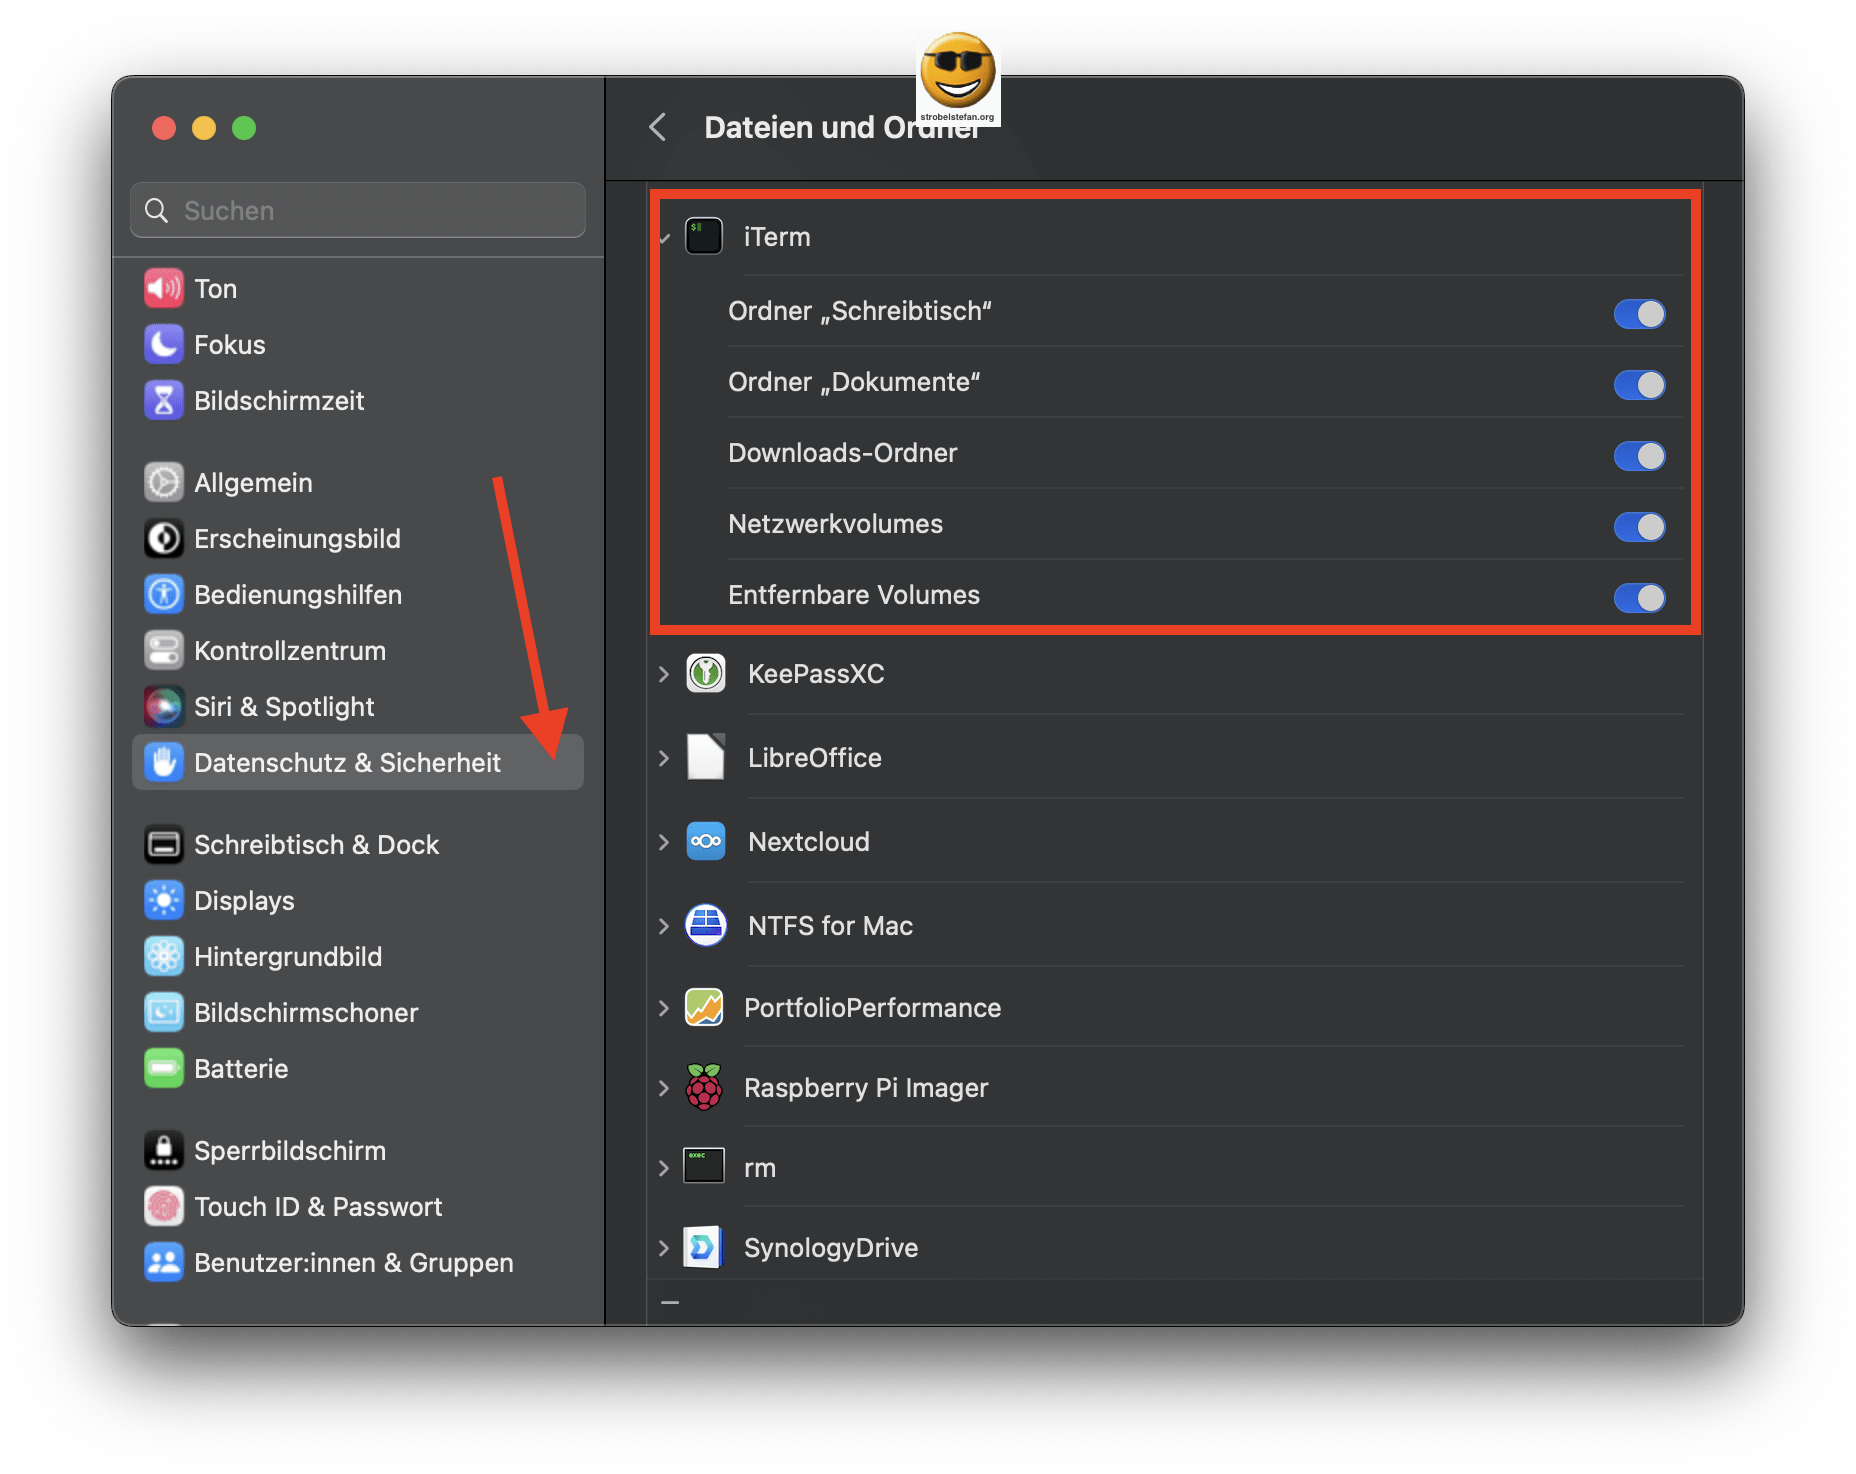This screenshot has width=1856, height=1474.
Task: Open Benutzer:innen & Gruppen settings
Action: (x=164, y=1262)
